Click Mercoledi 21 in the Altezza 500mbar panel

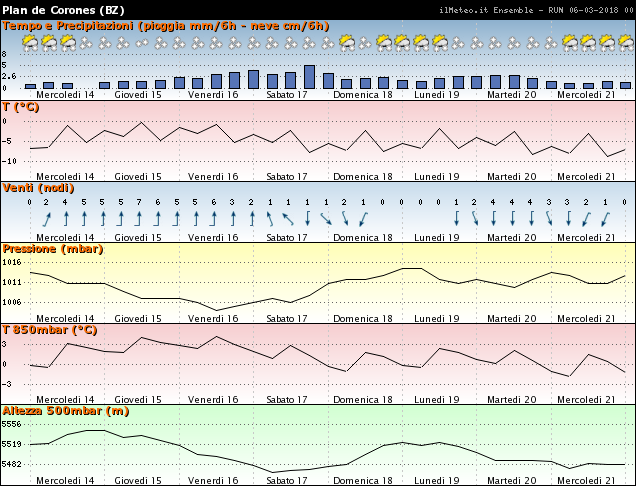pyautogui.click(x=586, y=480)
